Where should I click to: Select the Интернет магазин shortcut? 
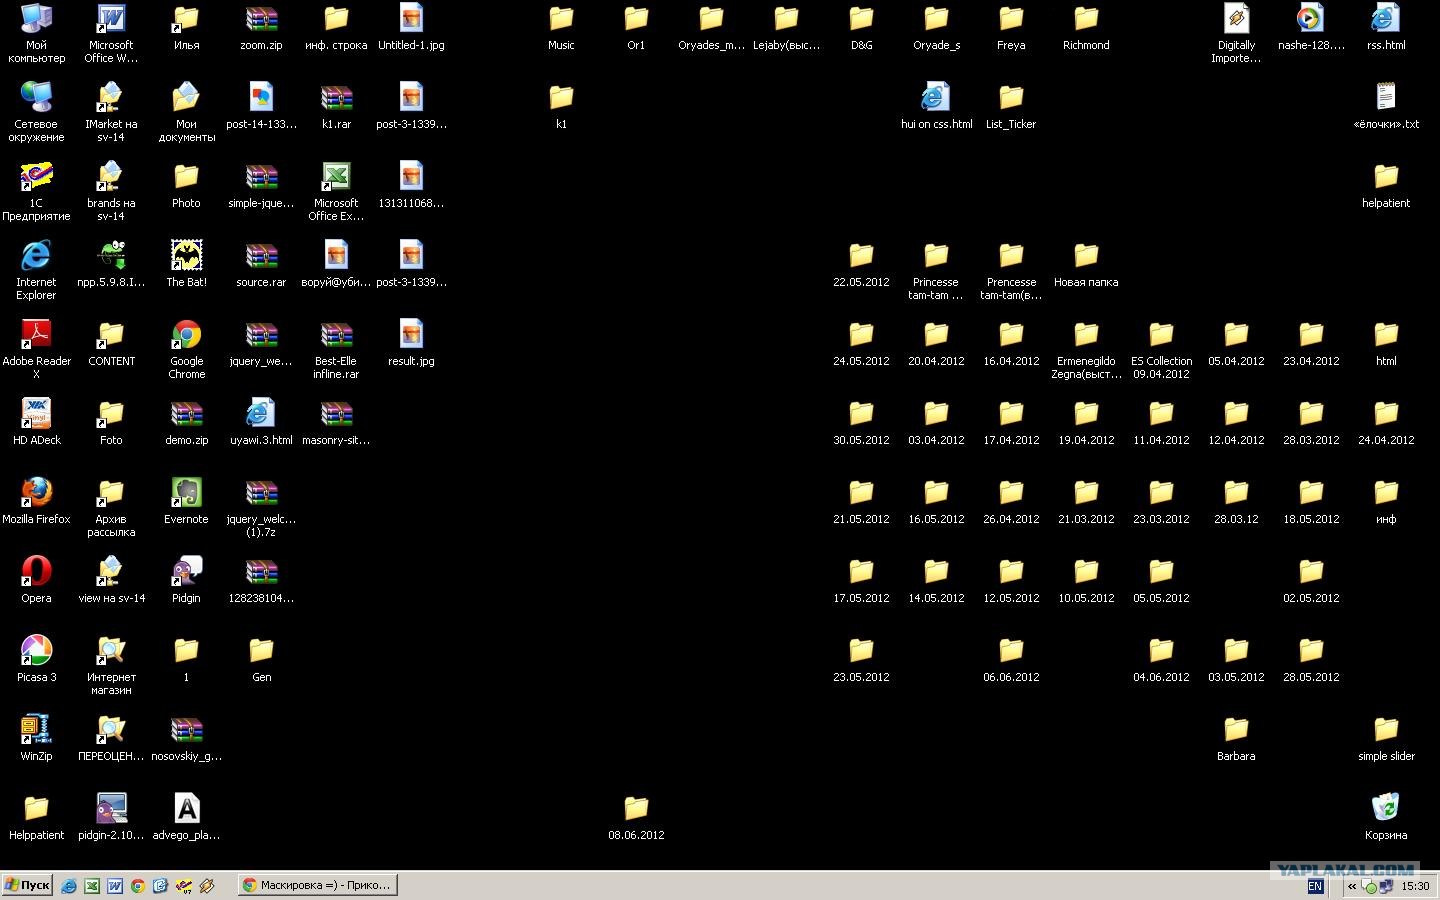coord(111,665)
